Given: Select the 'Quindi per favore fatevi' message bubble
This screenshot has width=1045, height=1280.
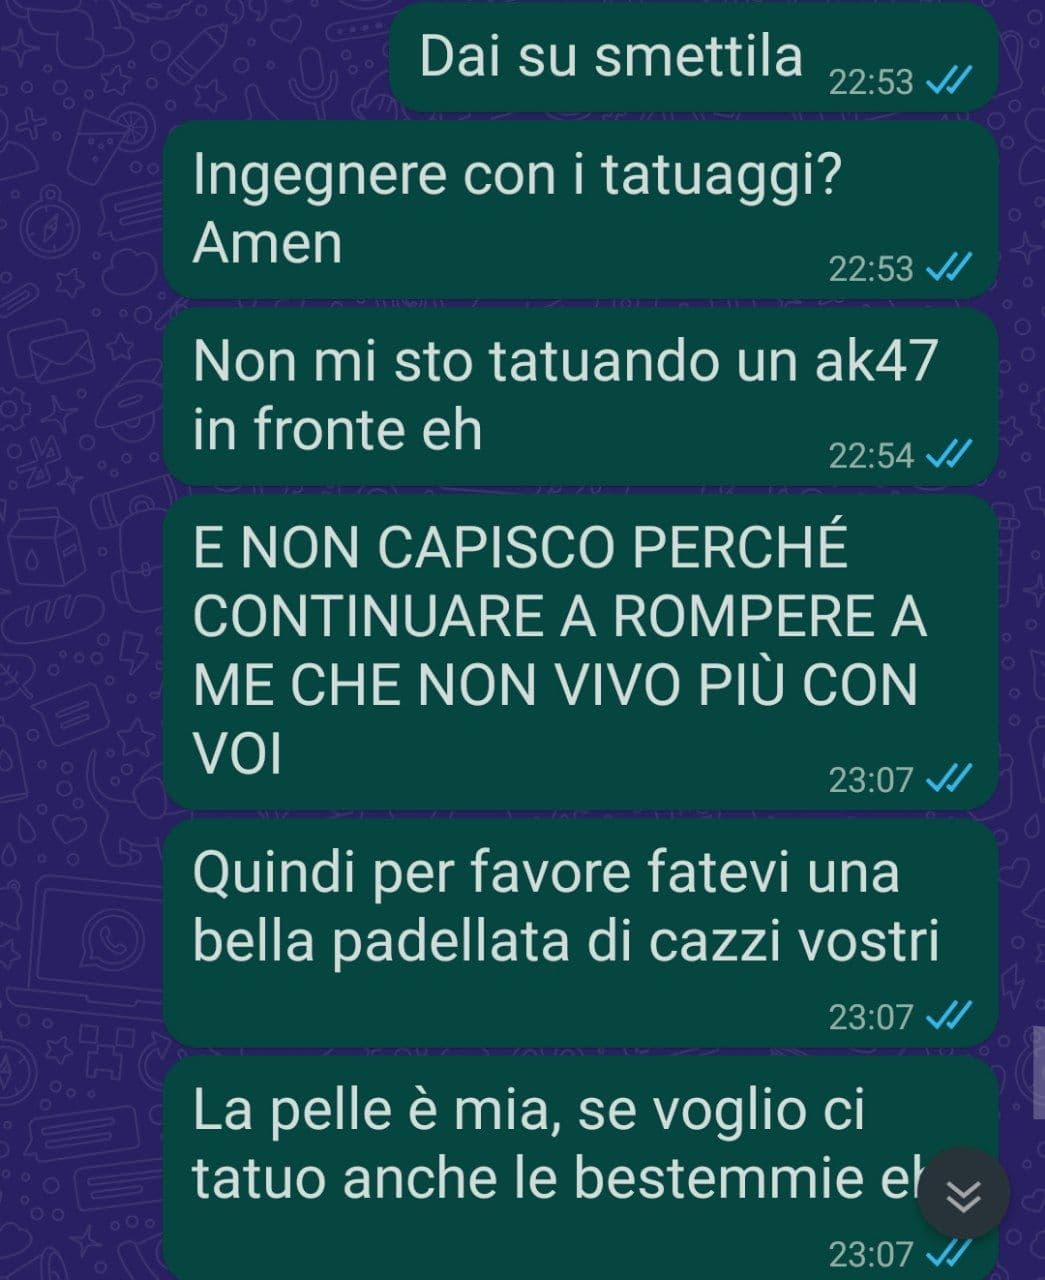Looking at the screenshot, I should coord(581,933).
